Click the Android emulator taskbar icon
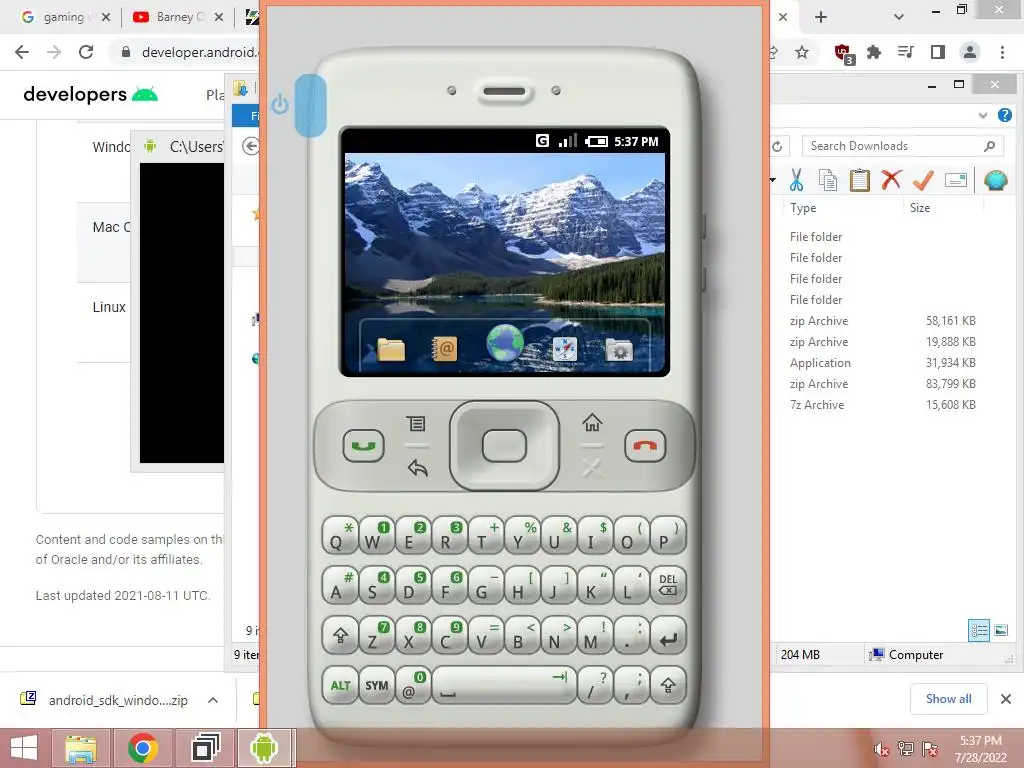The width and height of the screenshot is (1024, 768). (264, 748)
